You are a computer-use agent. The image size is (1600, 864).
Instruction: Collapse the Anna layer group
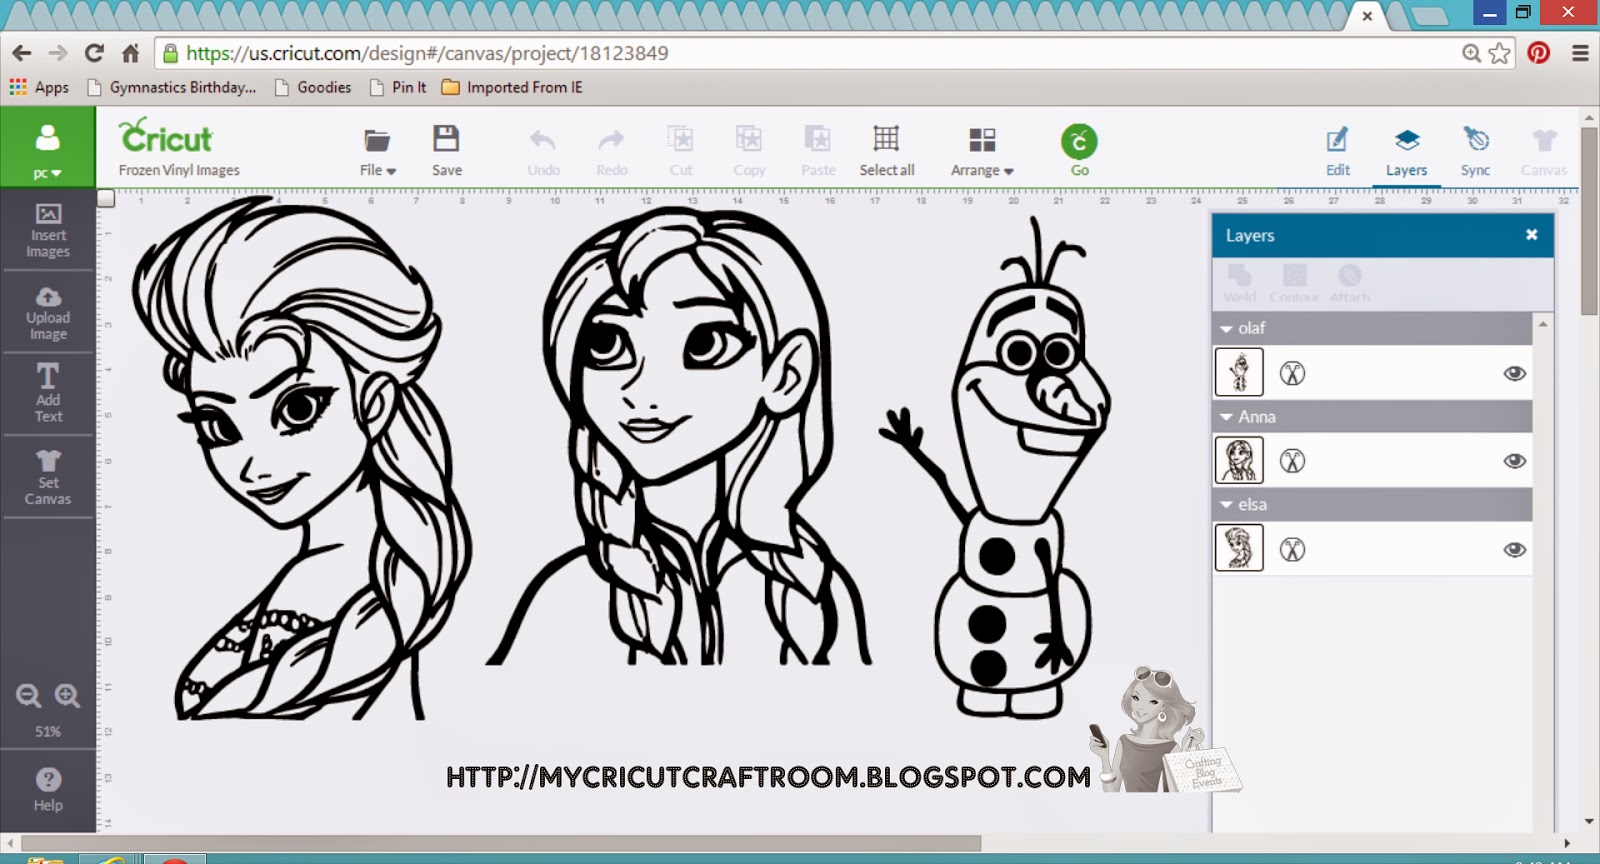tap(1226, 416)
